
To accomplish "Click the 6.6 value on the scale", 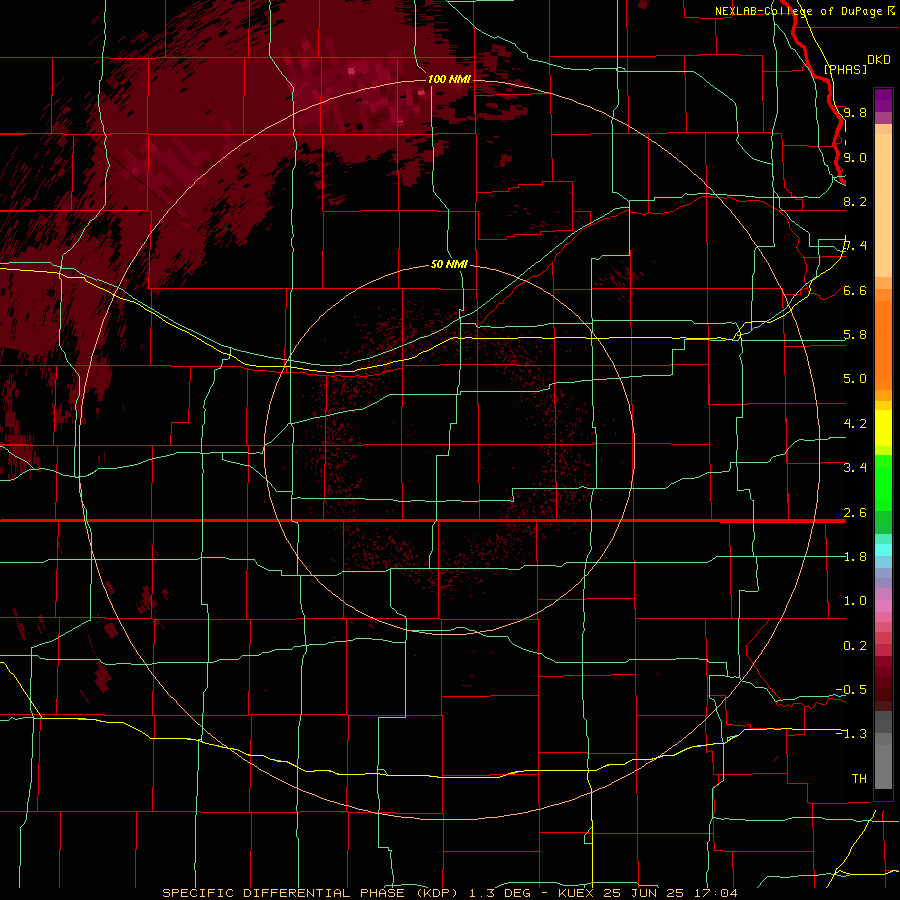I will (855, 290).
